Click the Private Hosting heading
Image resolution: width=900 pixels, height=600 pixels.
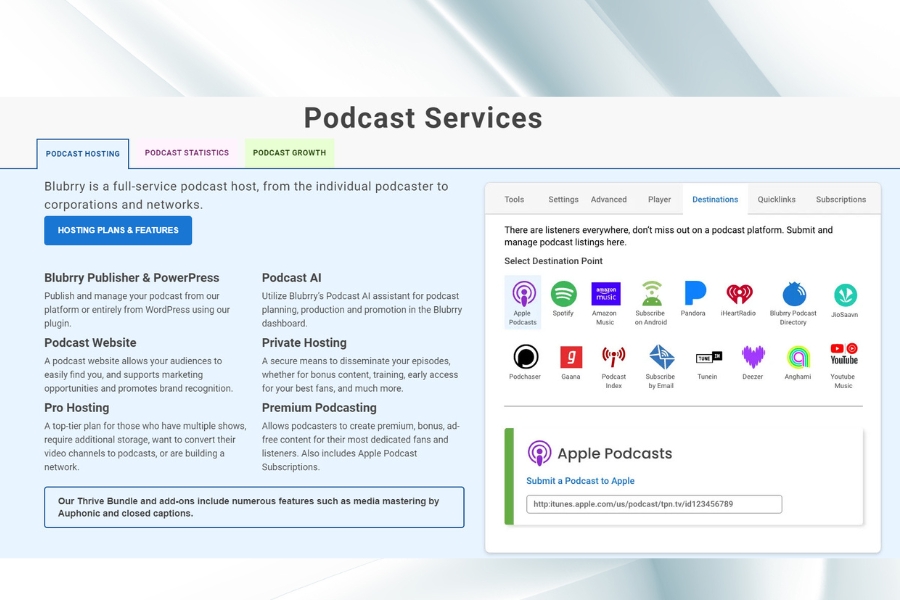click(304, 343)
